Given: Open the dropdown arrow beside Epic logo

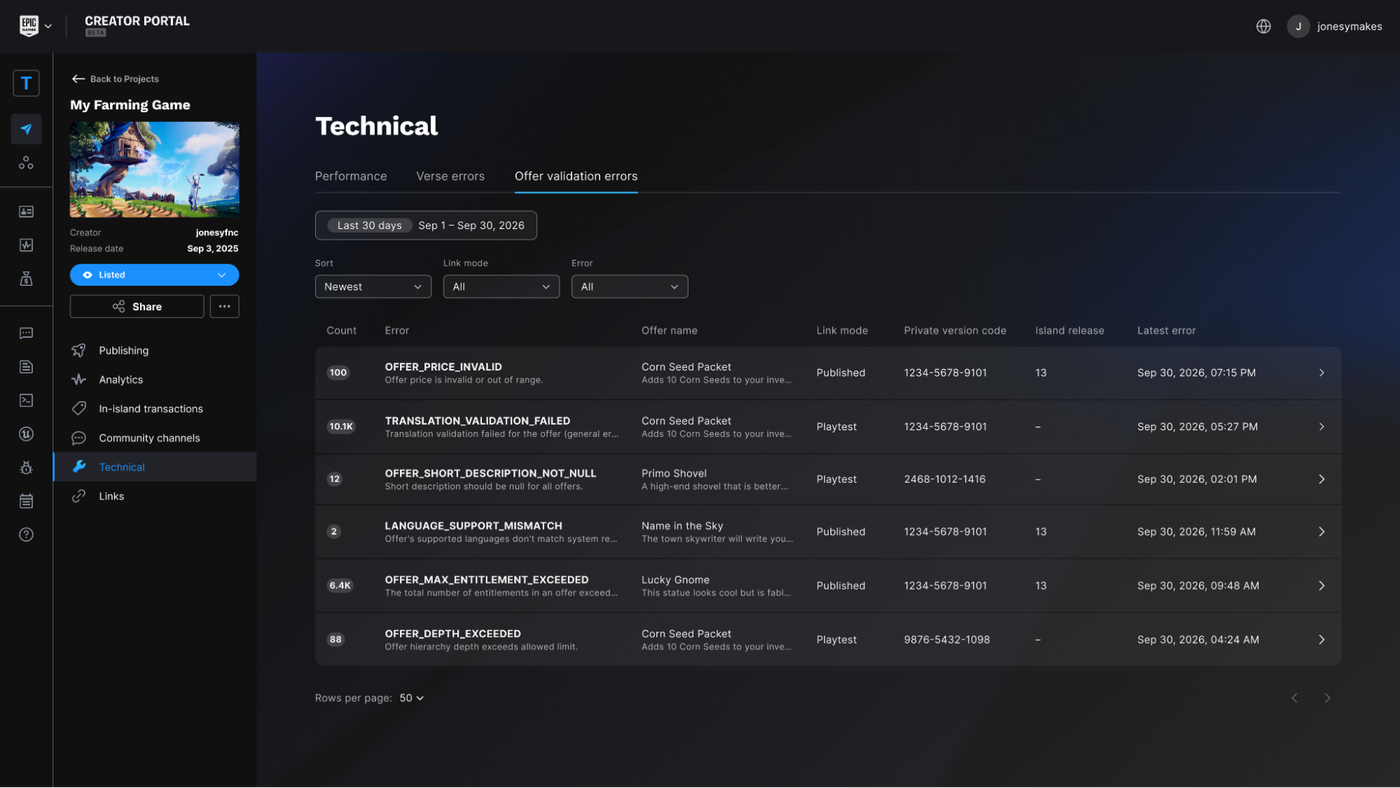Looking at the screenshot, I should click(48, 27).
